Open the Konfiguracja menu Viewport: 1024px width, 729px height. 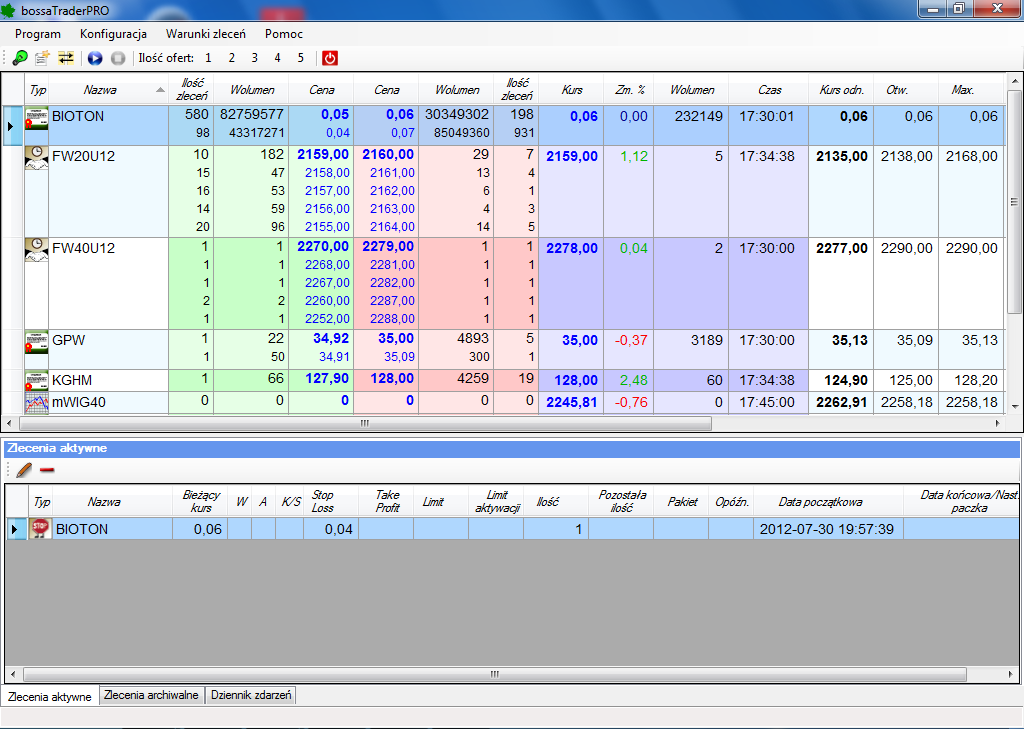pos(113,34)
